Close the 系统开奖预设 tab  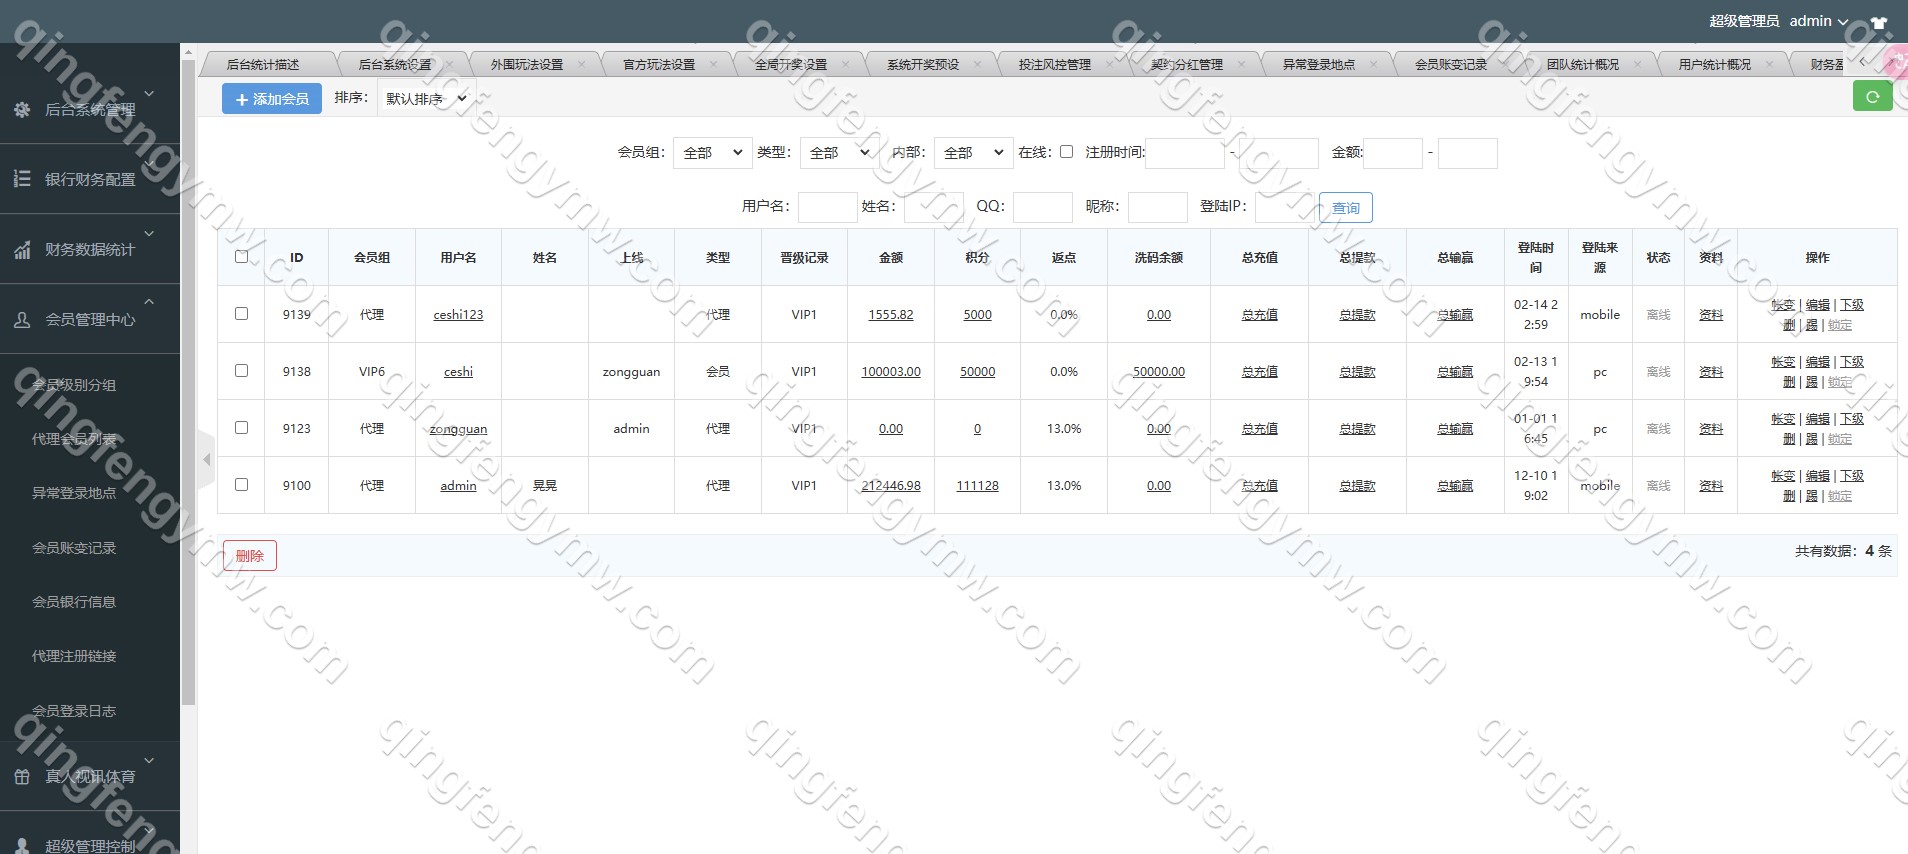(978, 64)
